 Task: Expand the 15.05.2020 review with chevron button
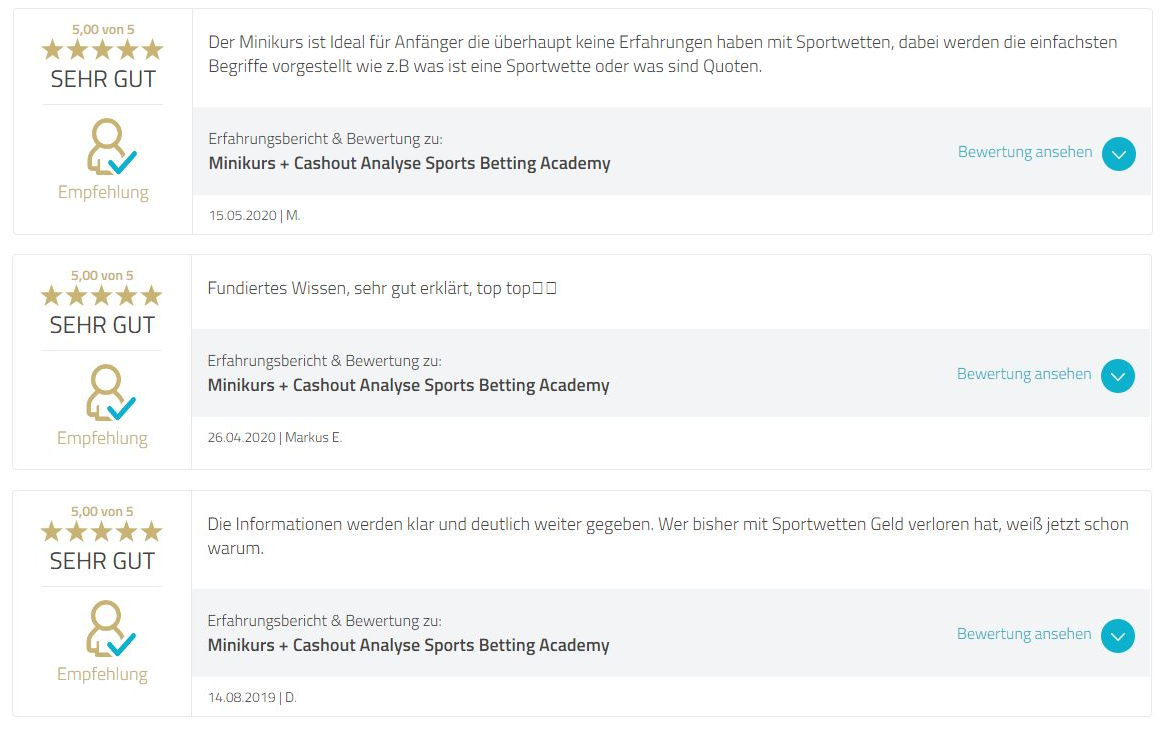tap(1119, 154)
